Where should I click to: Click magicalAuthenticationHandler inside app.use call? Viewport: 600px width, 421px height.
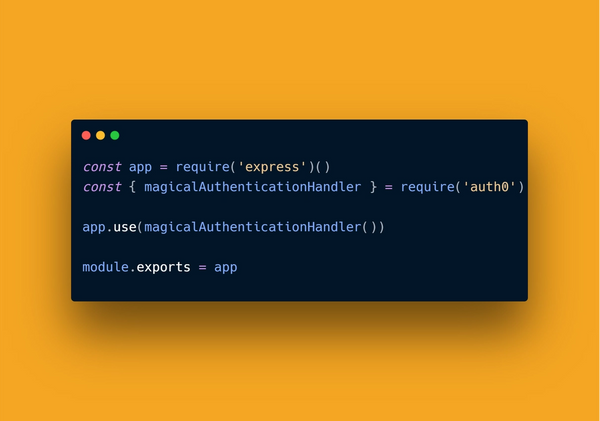253,227
